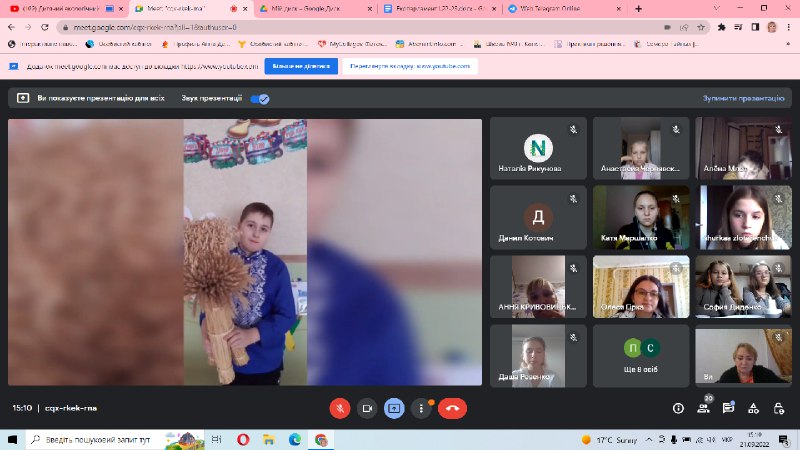Bookmark this page with star icon
Image resolution: width=800 pixels, height=450 pixels.
pos(701,27)
